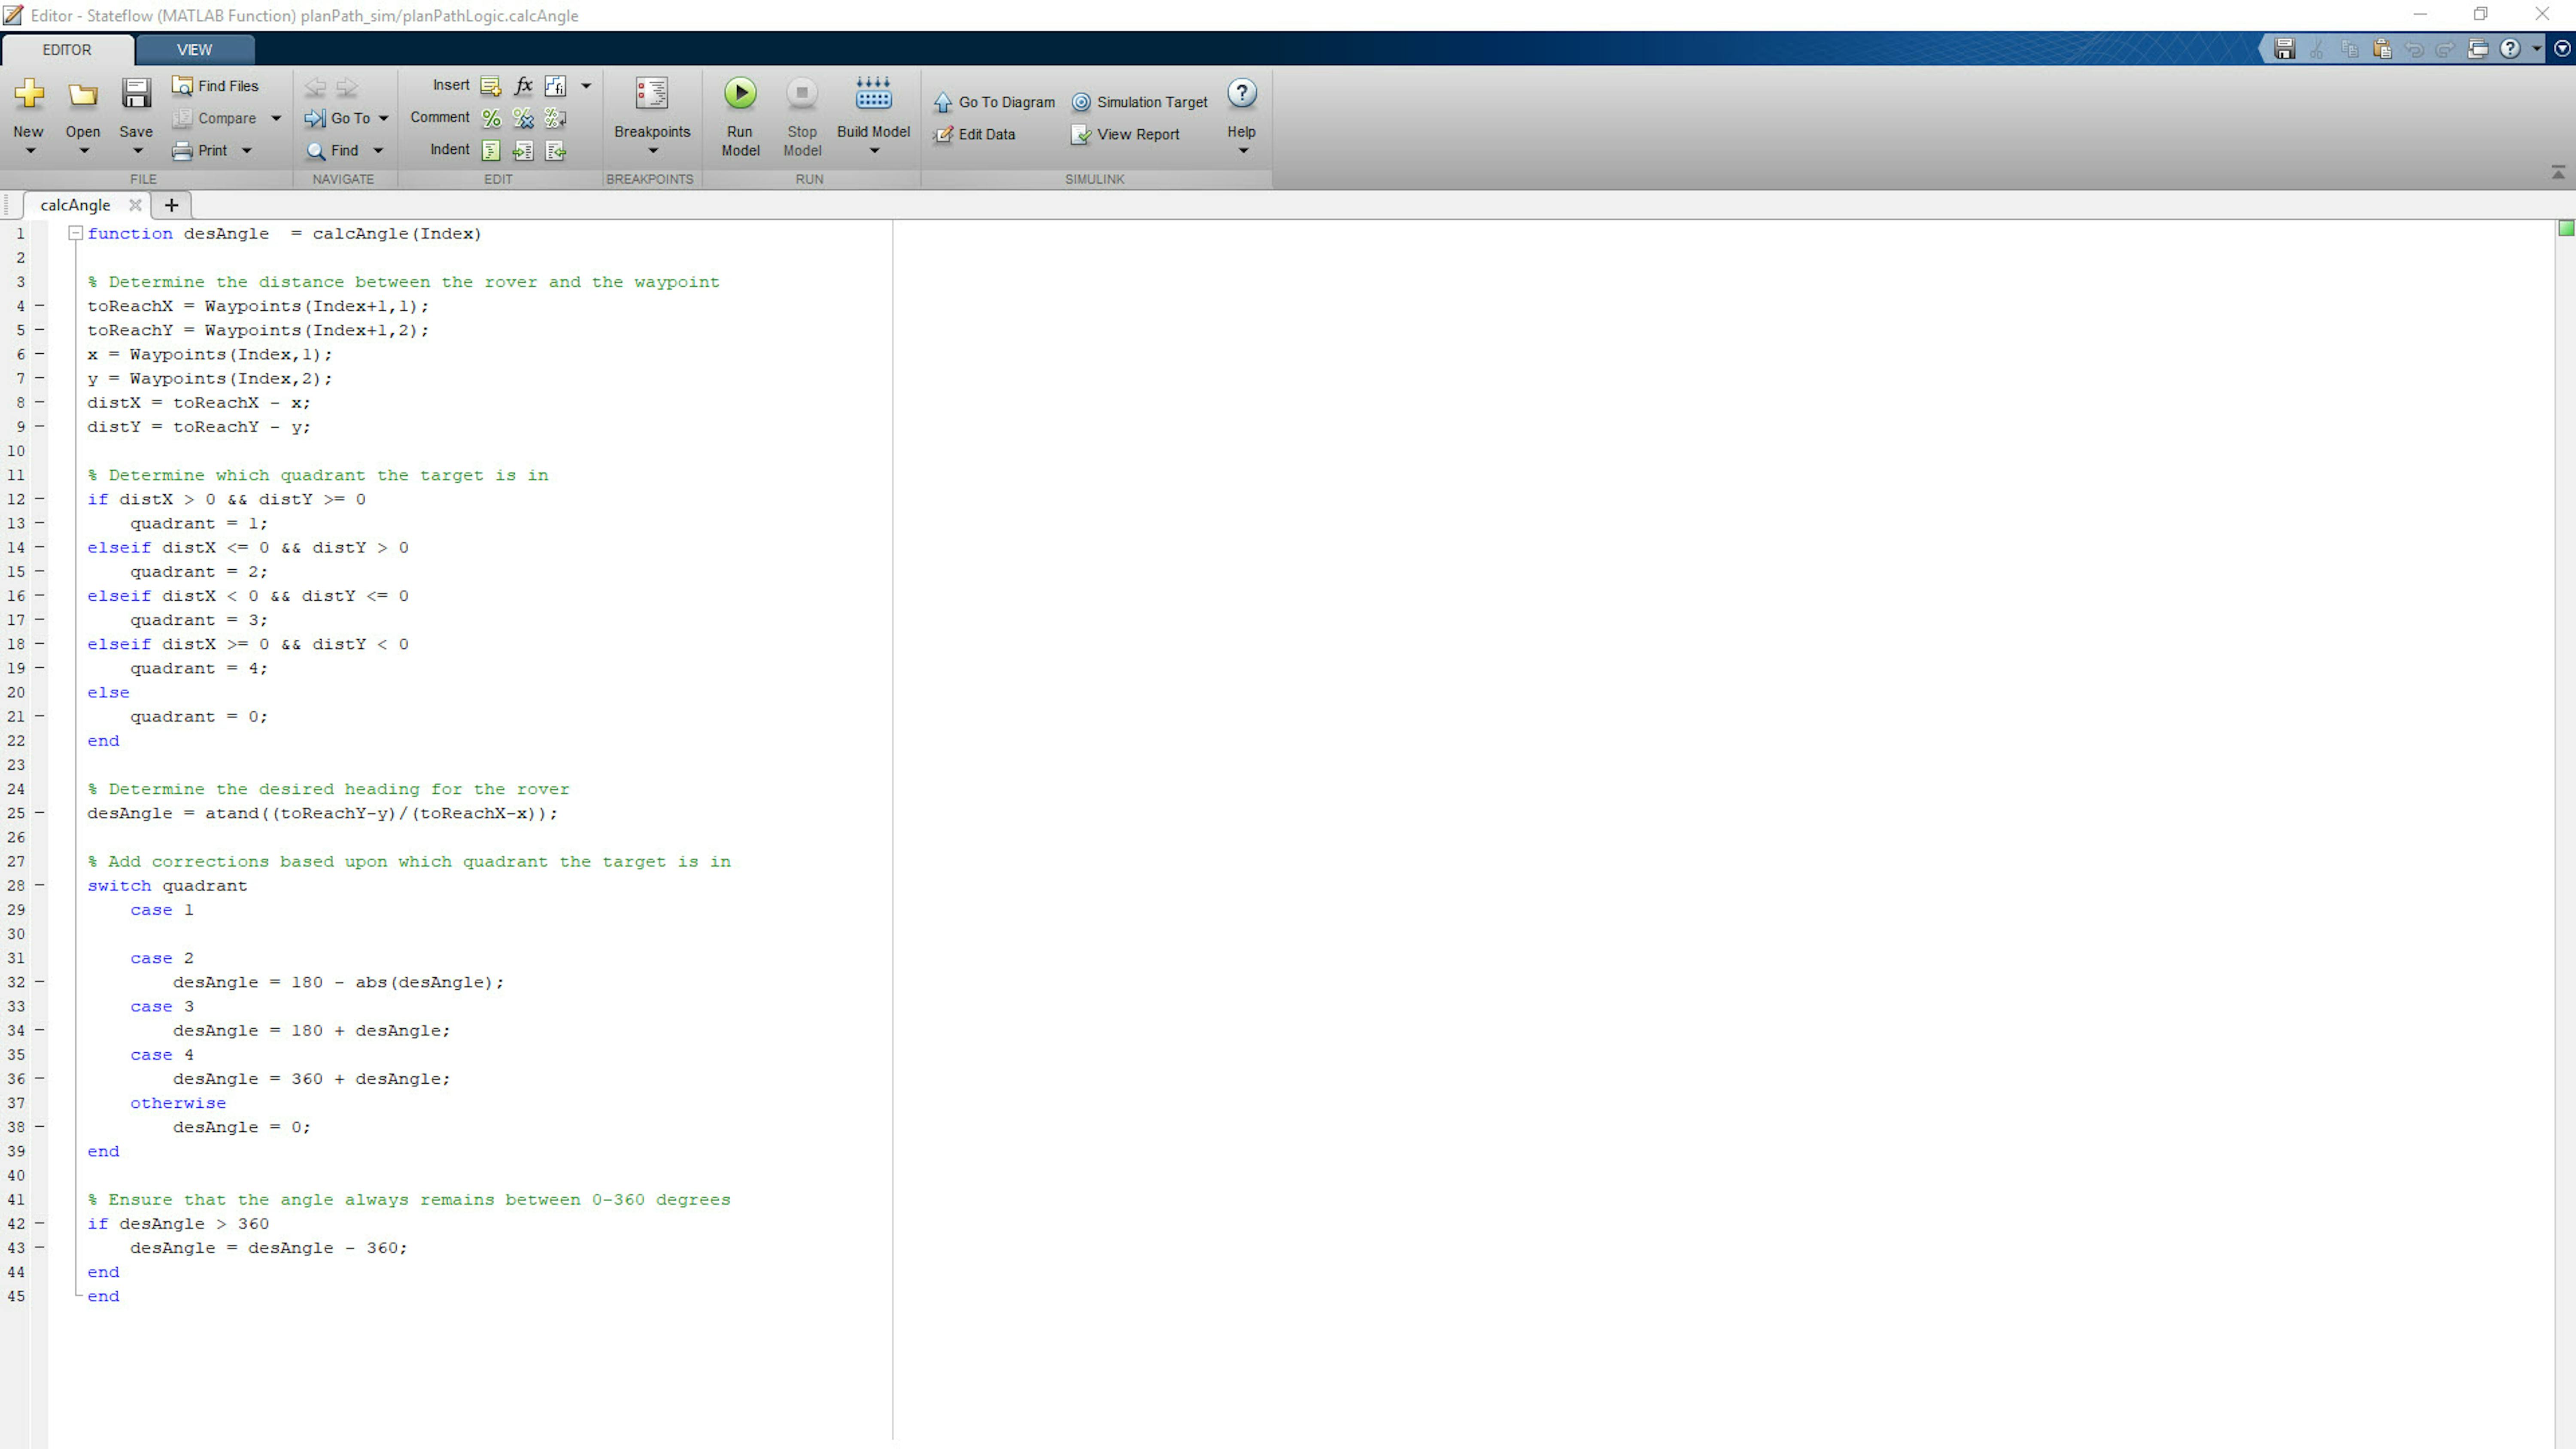Click the Open folder icon
2576x1449 pixels.
pyautogui.click(x=83, y=94)
